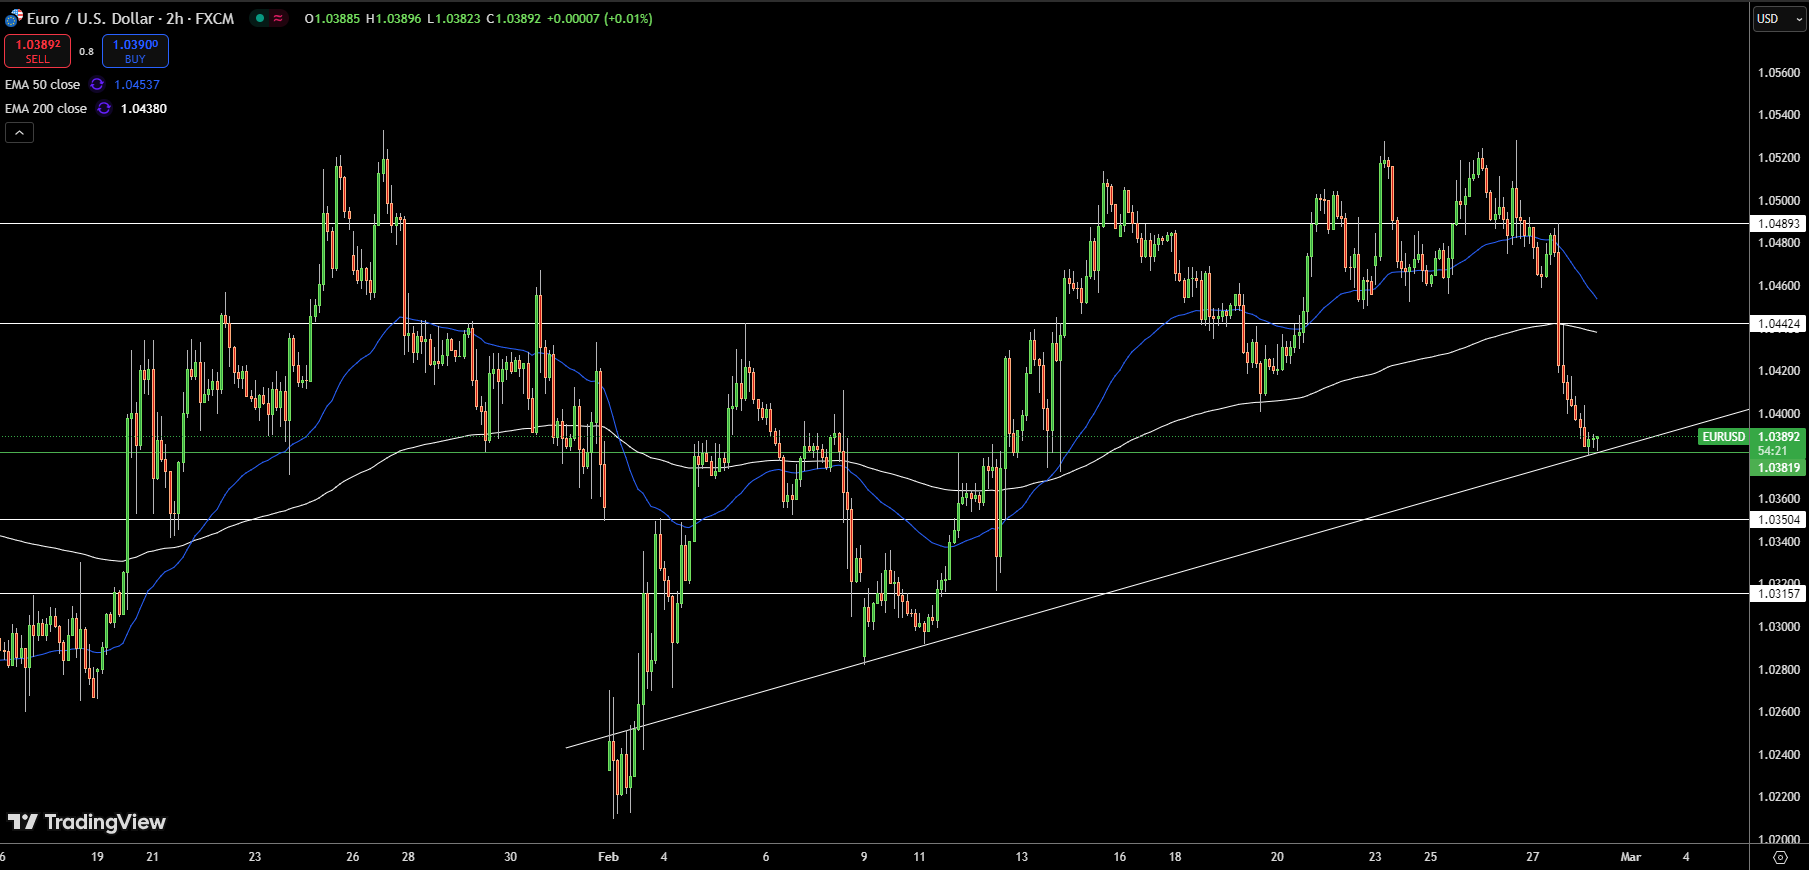Click the green market status dot
This screenshot has width=1809, height=870.
(260, 18)
